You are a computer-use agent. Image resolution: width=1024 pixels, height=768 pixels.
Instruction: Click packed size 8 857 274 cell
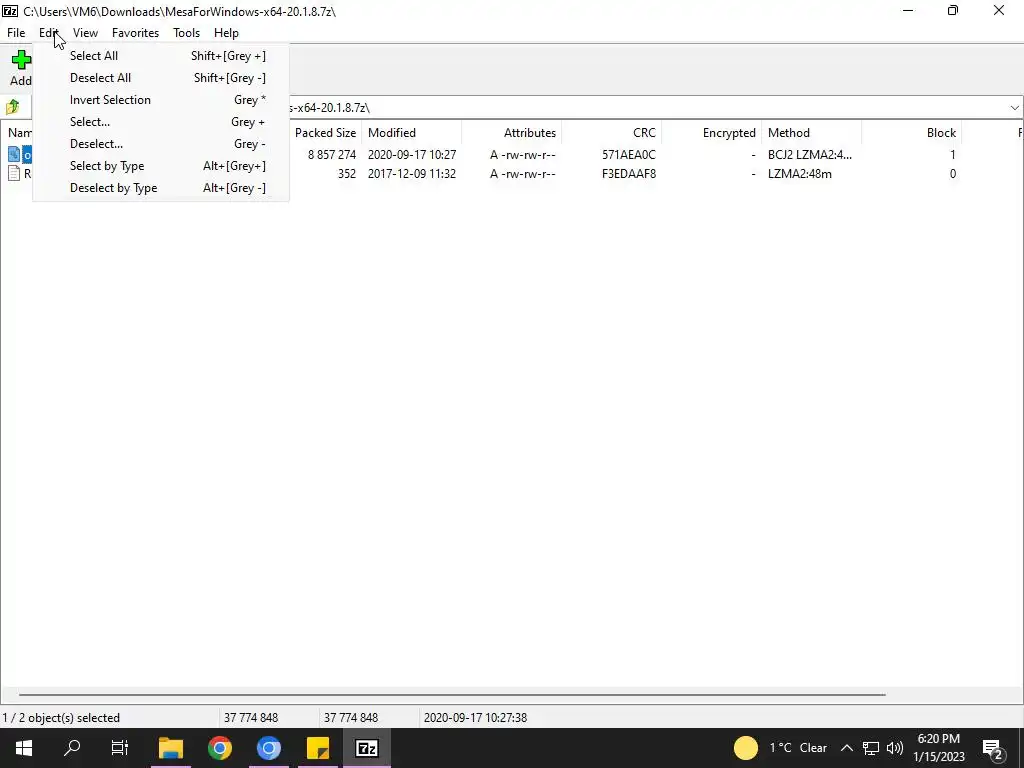click(x=332, y=155)
